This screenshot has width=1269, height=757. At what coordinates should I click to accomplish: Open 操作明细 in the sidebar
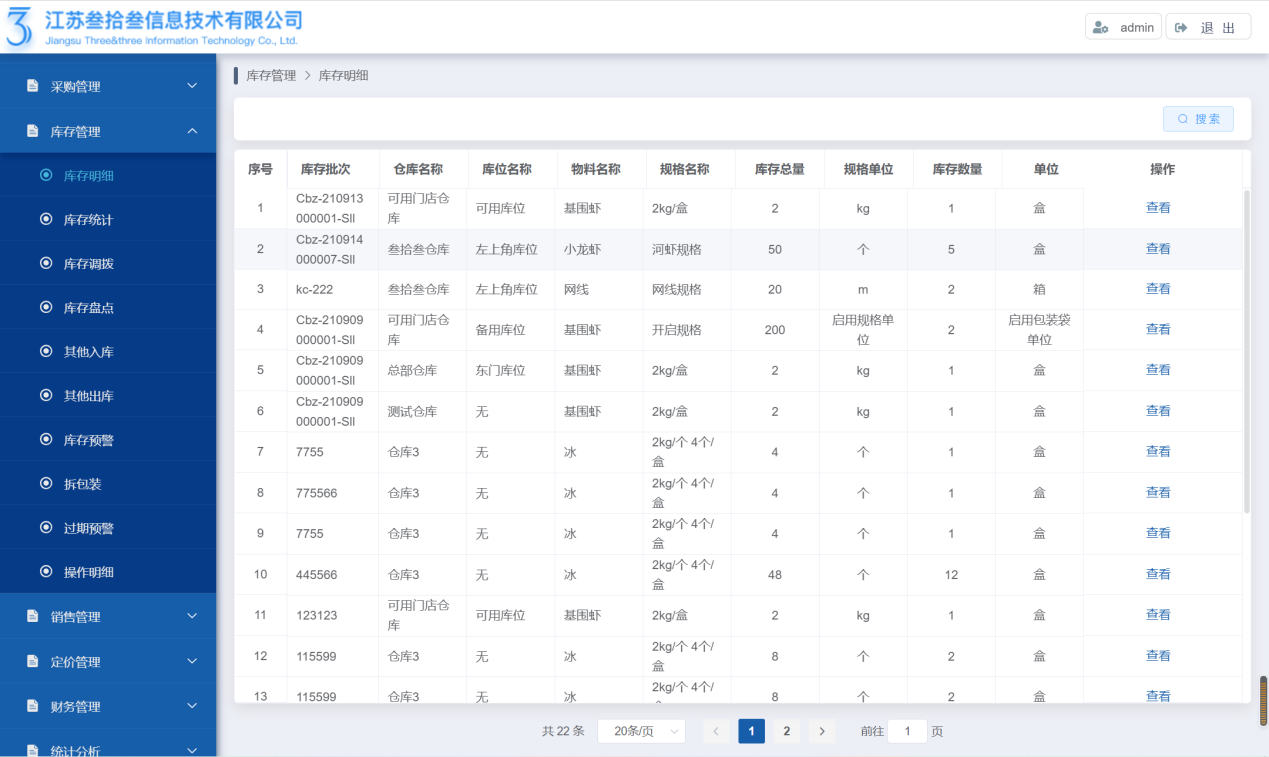88,572
